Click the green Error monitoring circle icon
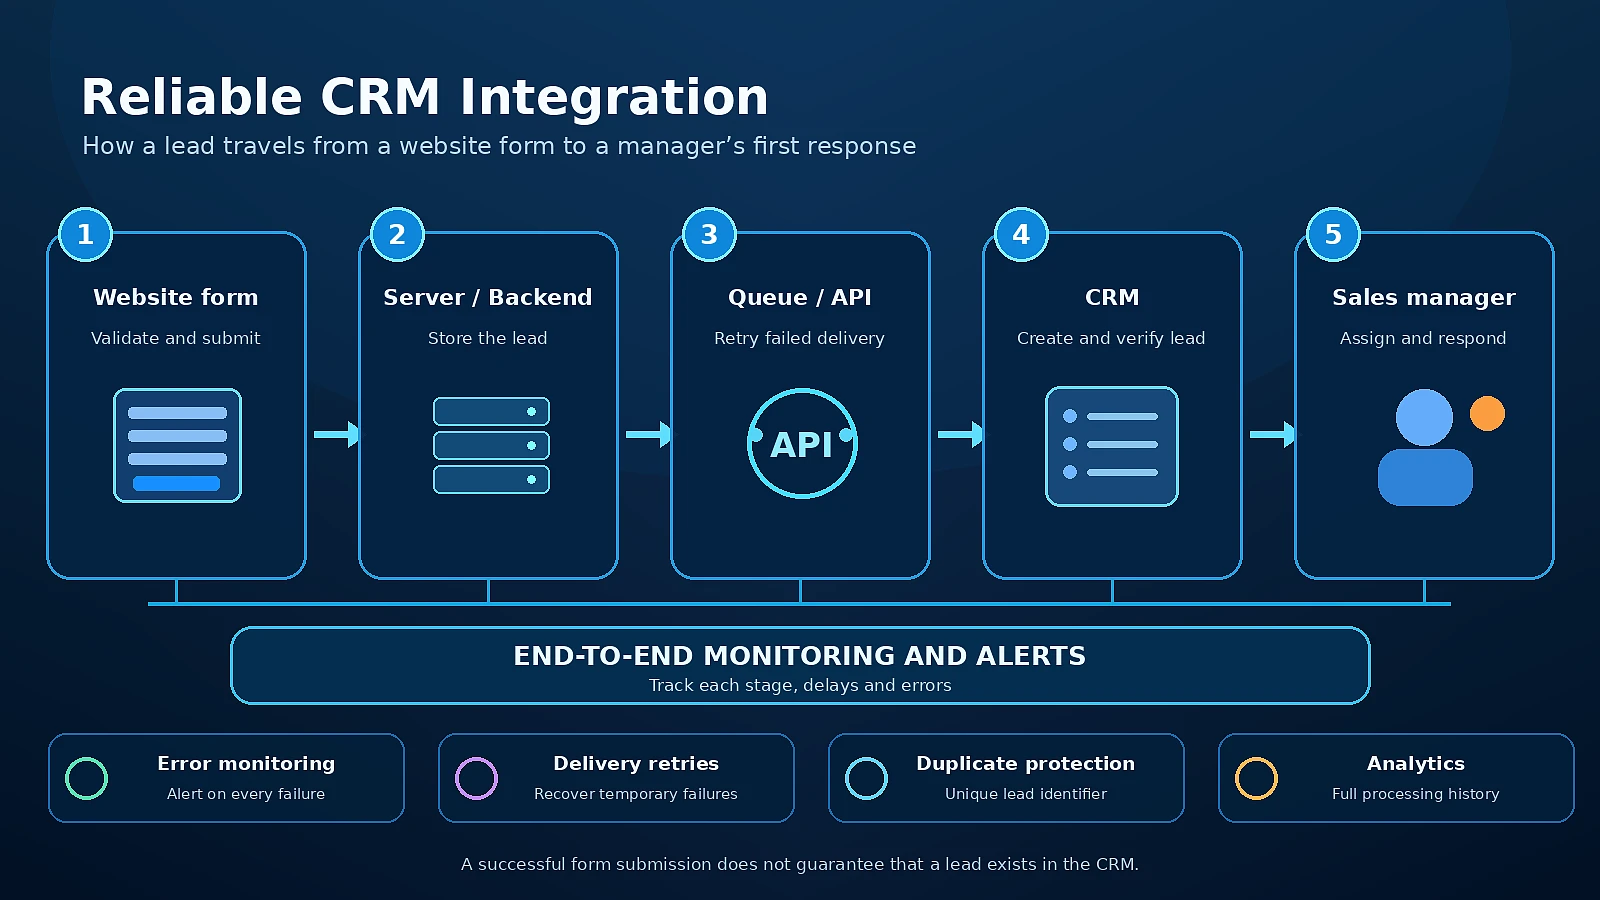The image size is (1600, 900). click(x=86, y=778)
